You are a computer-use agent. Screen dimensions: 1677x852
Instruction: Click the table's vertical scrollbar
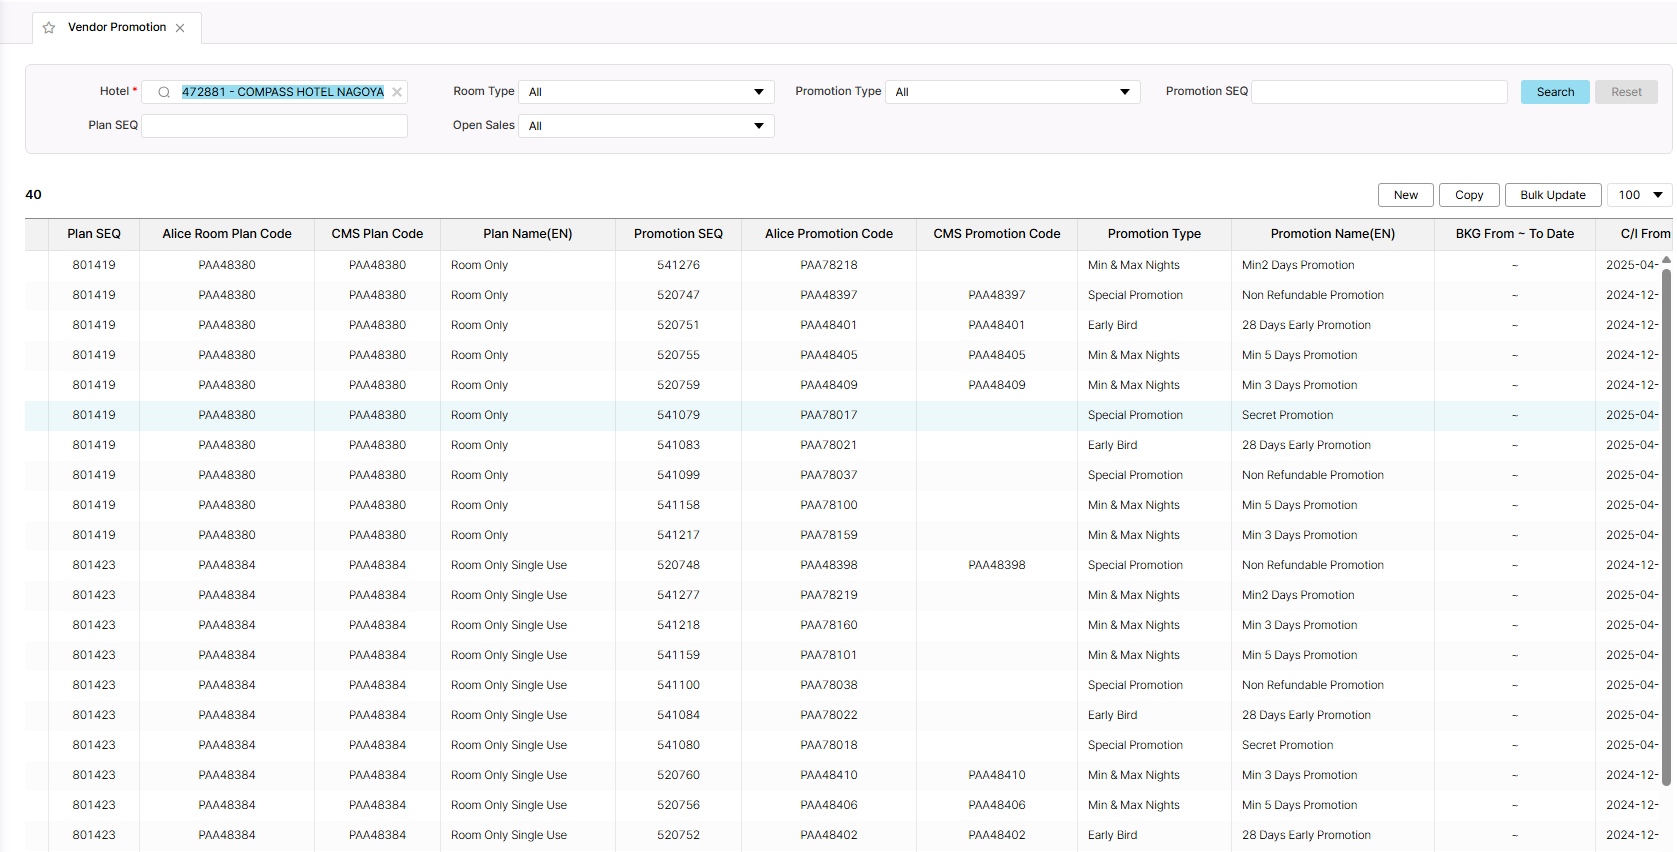(x=1666, y=500)
